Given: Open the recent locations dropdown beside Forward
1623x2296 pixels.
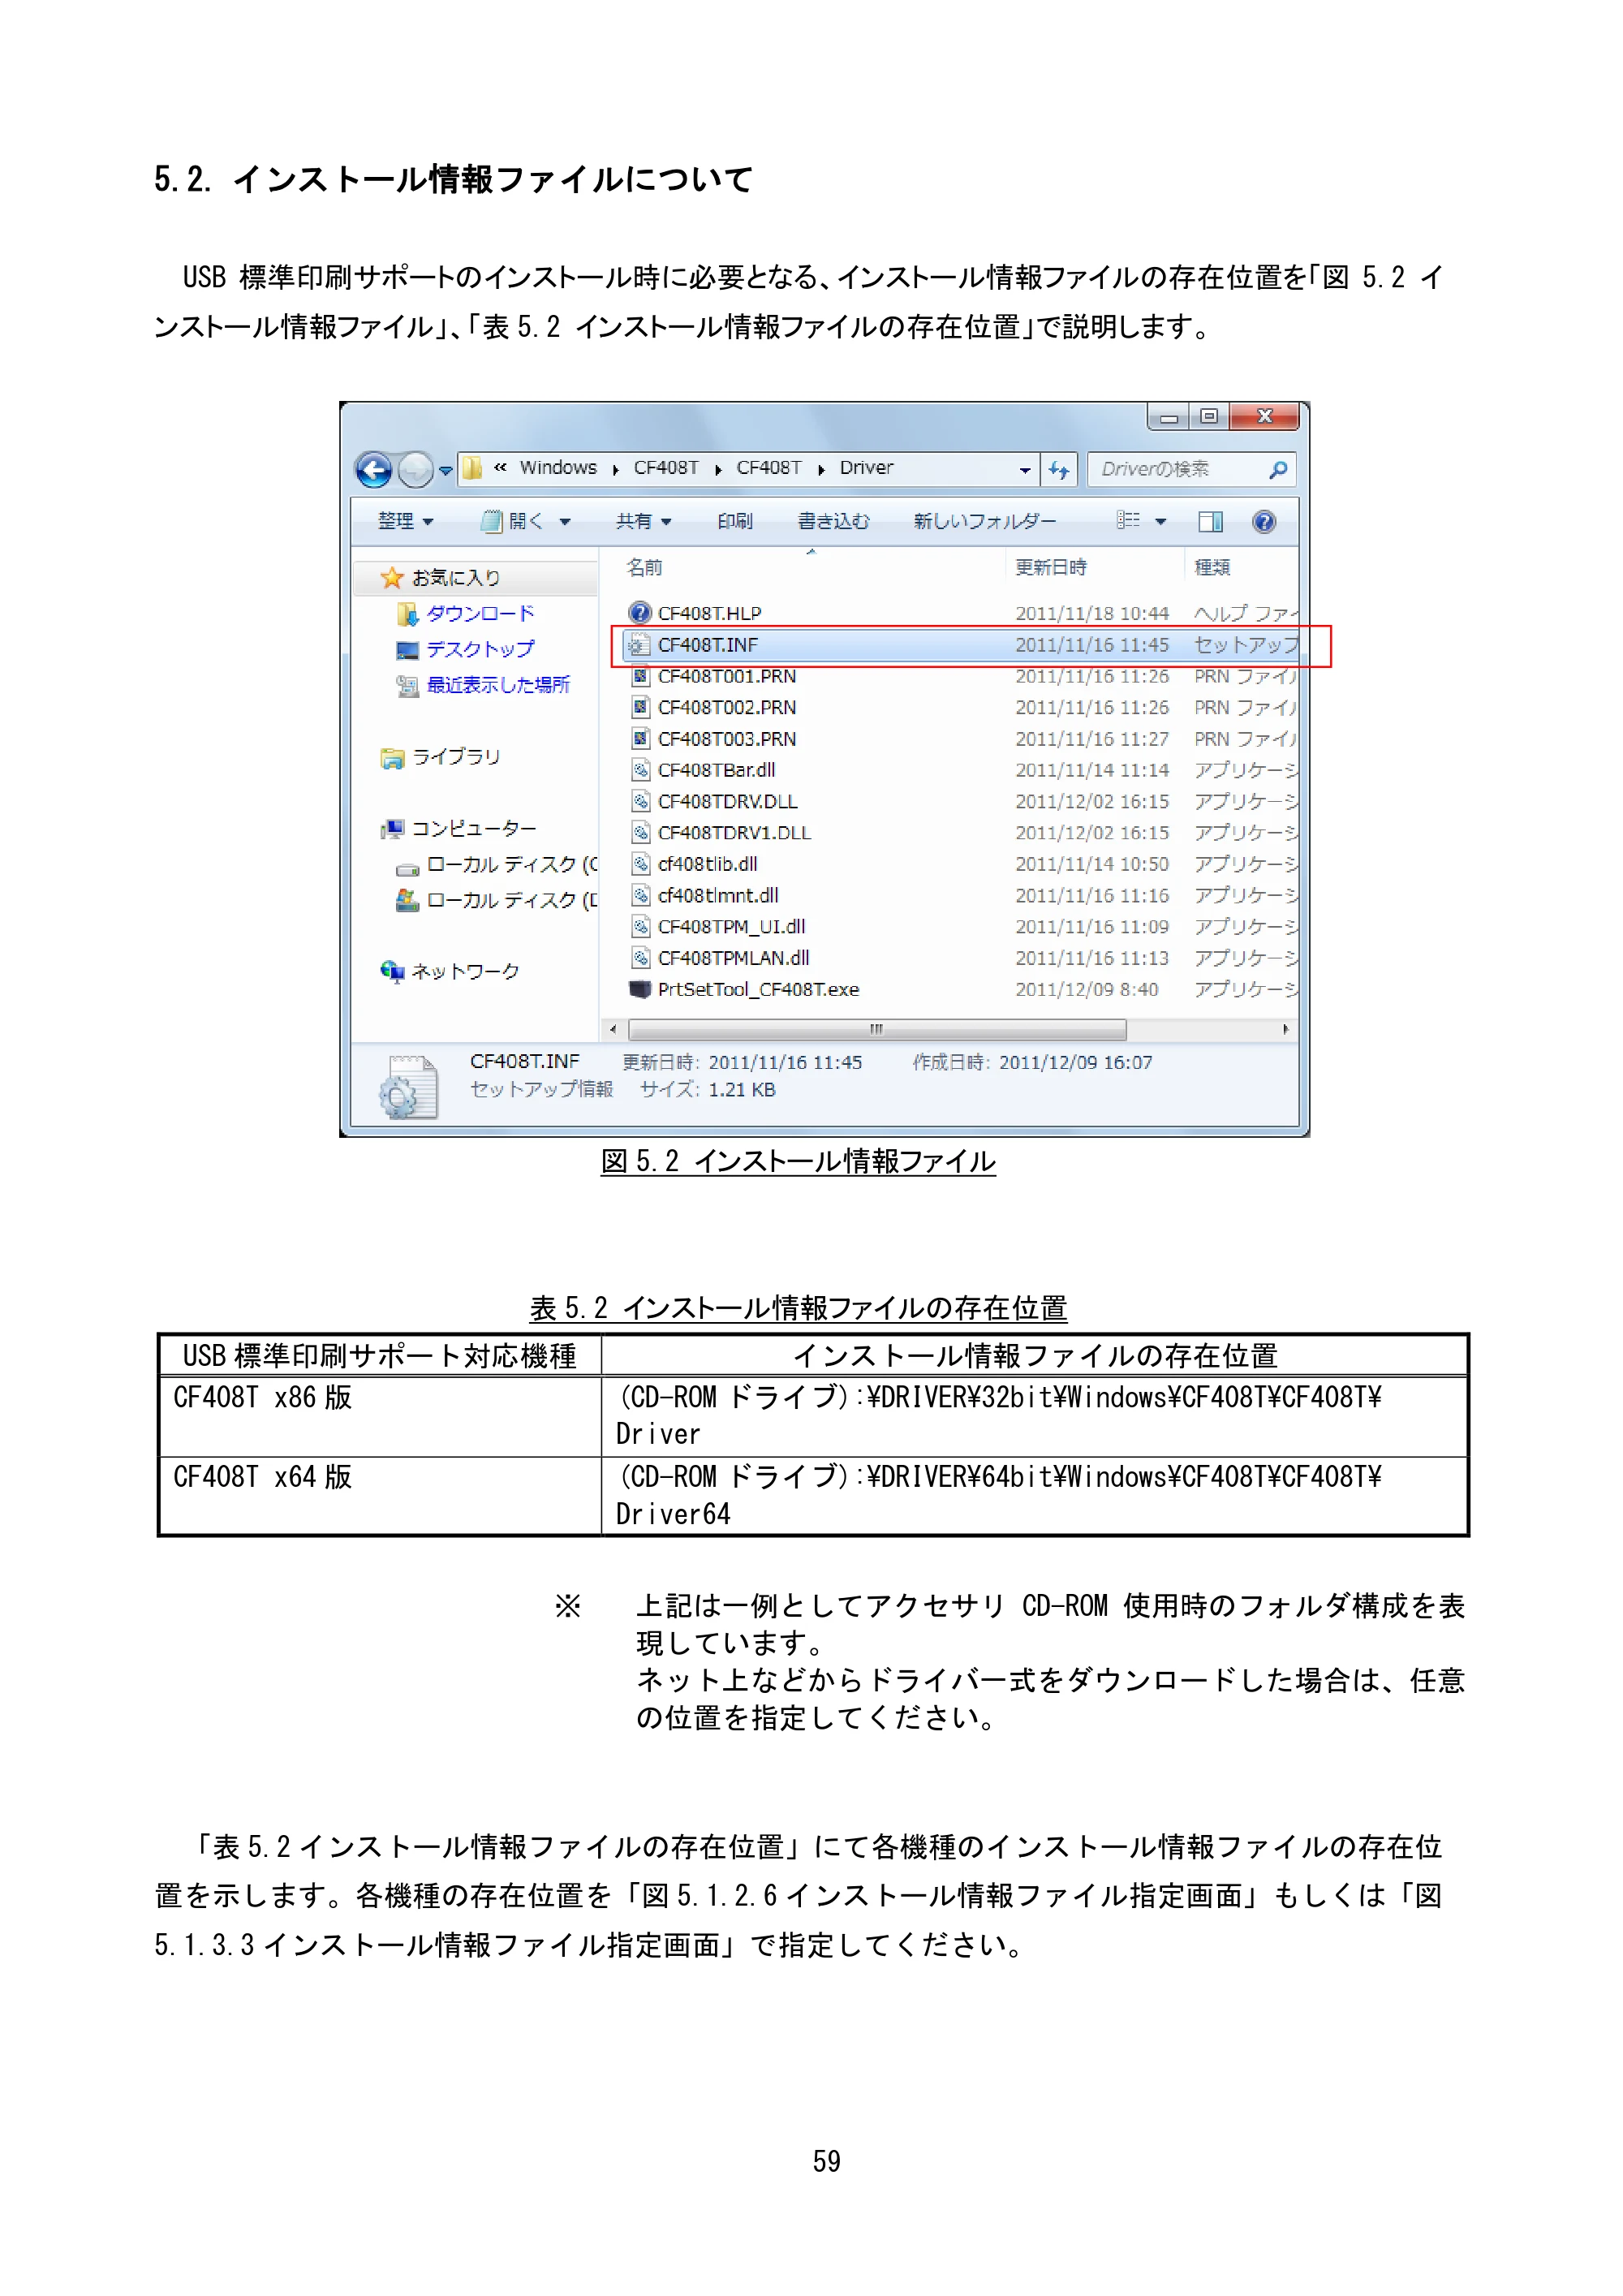Looking at the screenshot, I should (445, 470).
